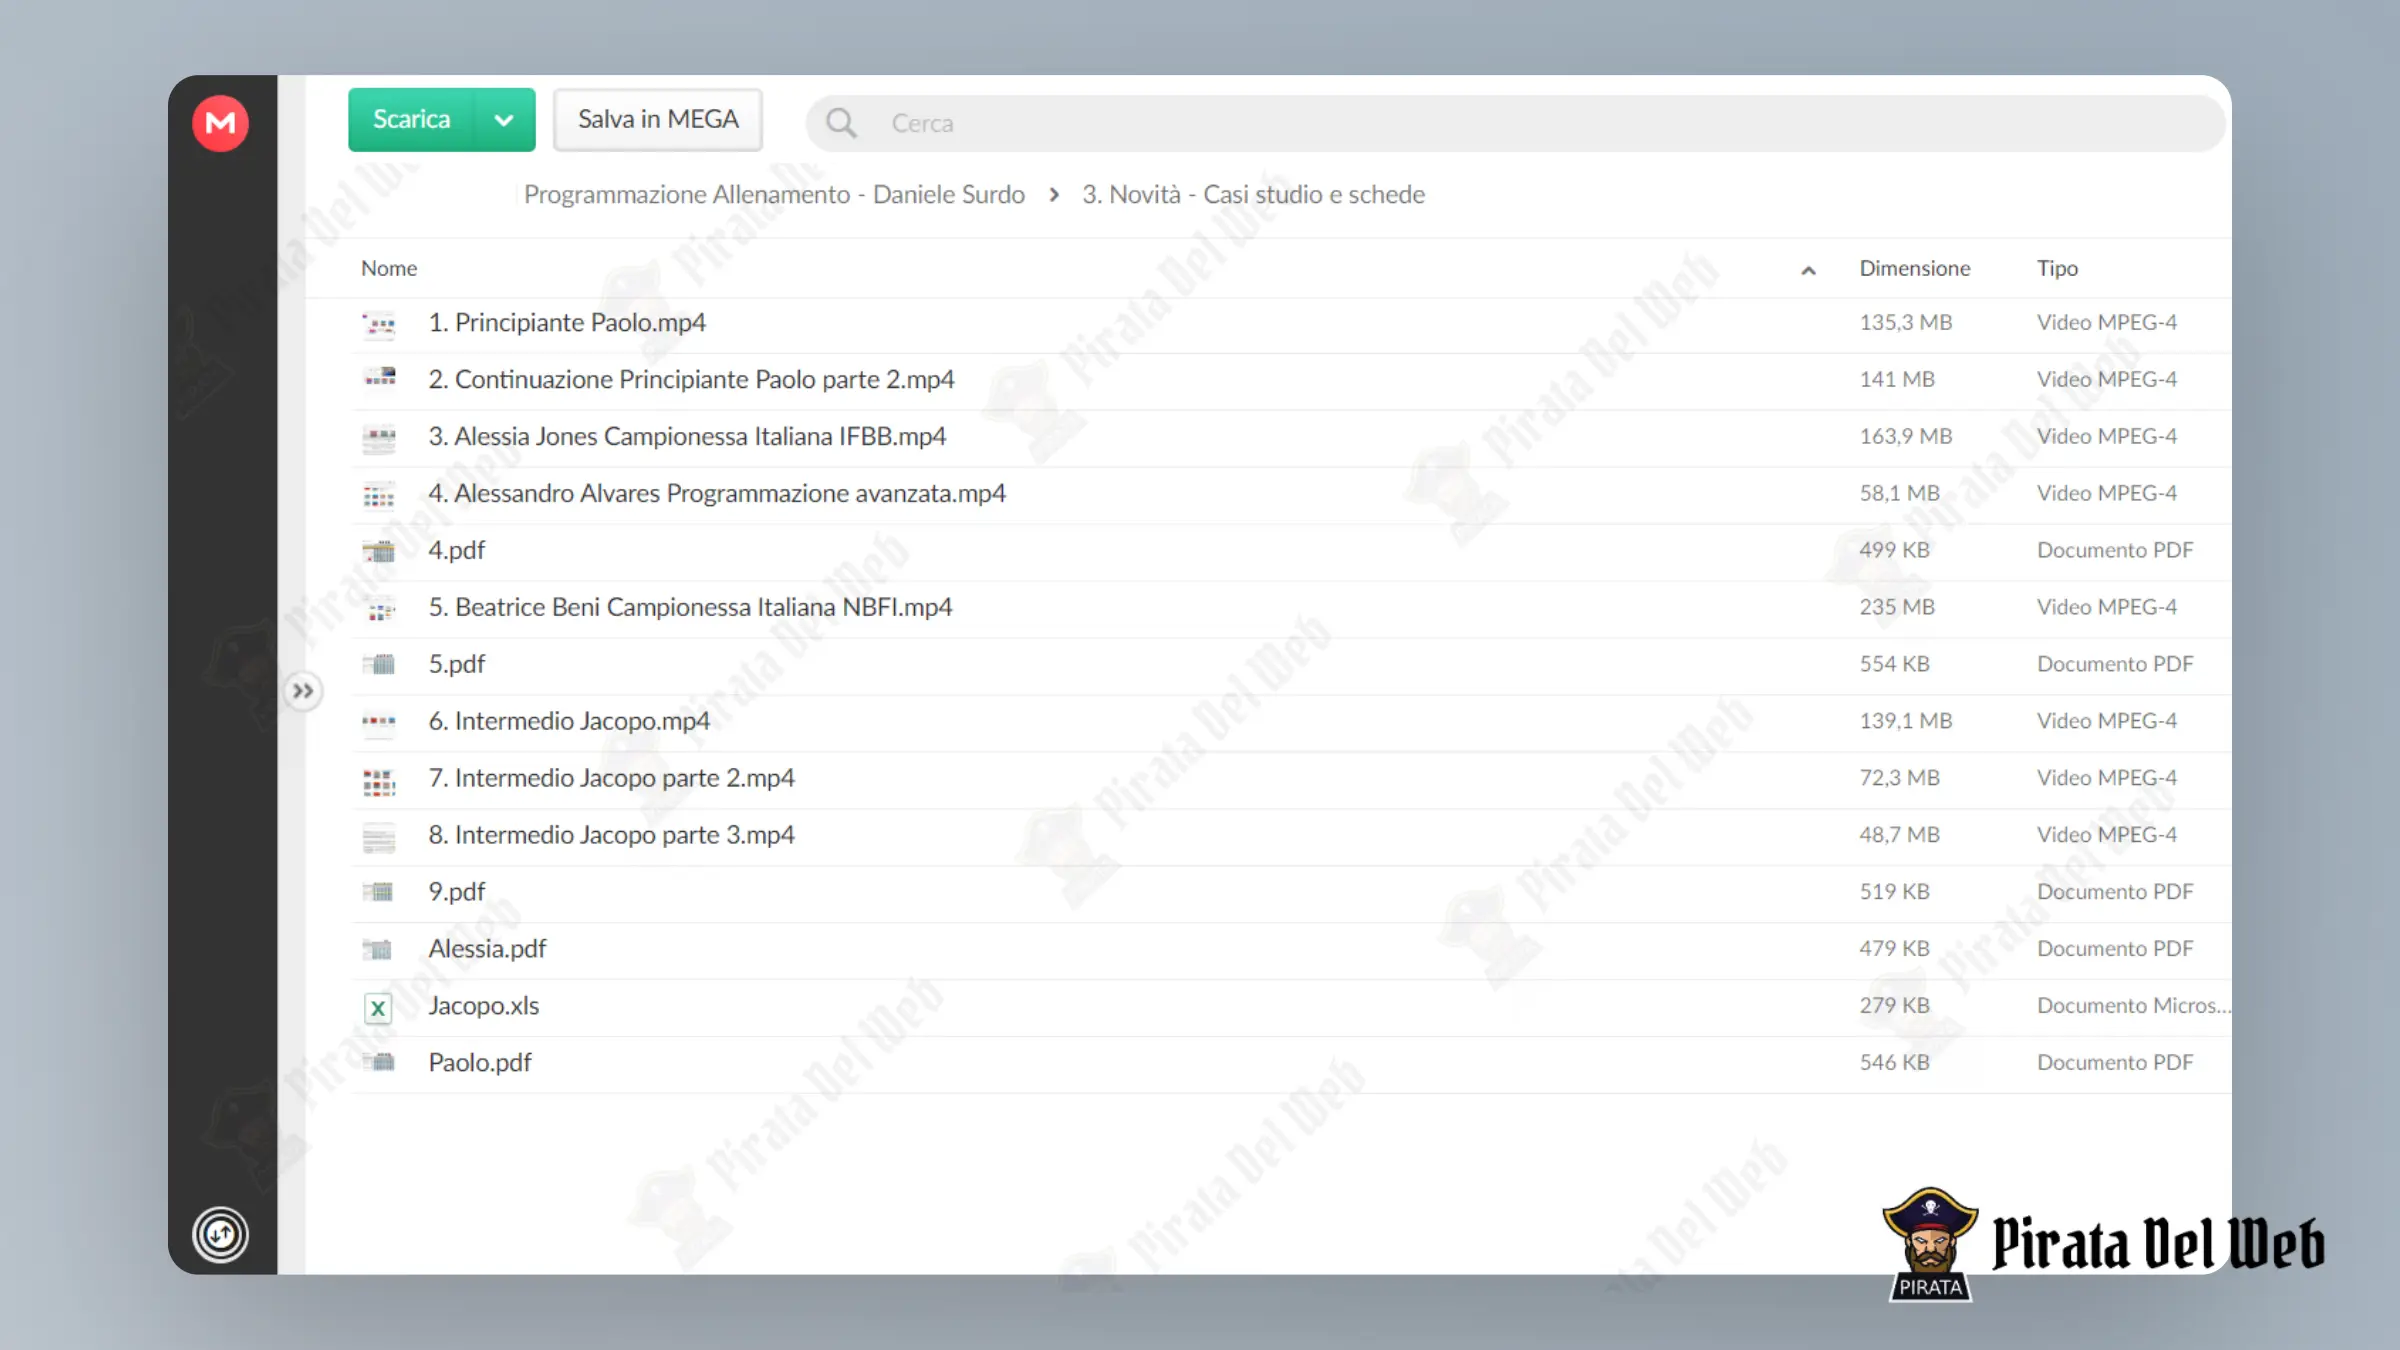Click size value 135,3 MB
Screen dimensions: 2400x1350
(1905, 323)
